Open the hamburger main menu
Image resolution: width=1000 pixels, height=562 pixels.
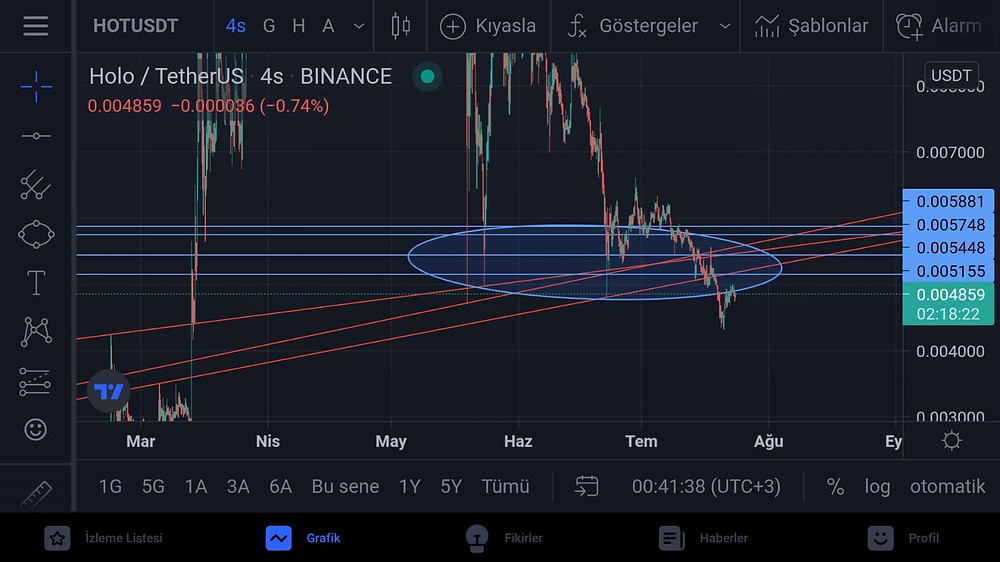point(36,26)
